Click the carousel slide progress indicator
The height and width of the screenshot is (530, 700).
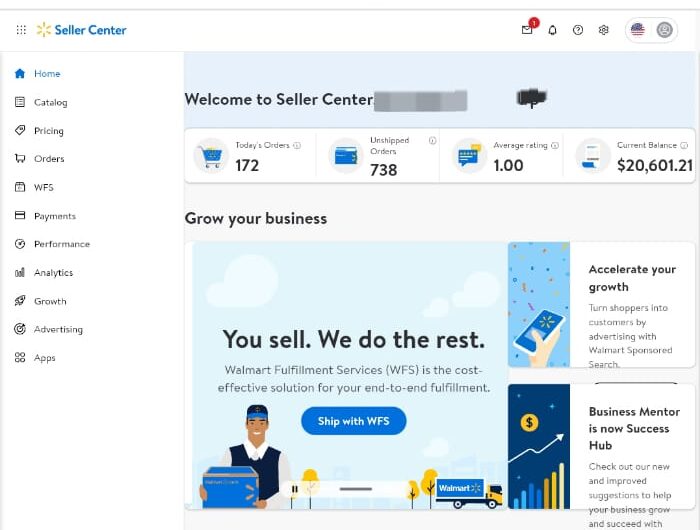point(356,489)
